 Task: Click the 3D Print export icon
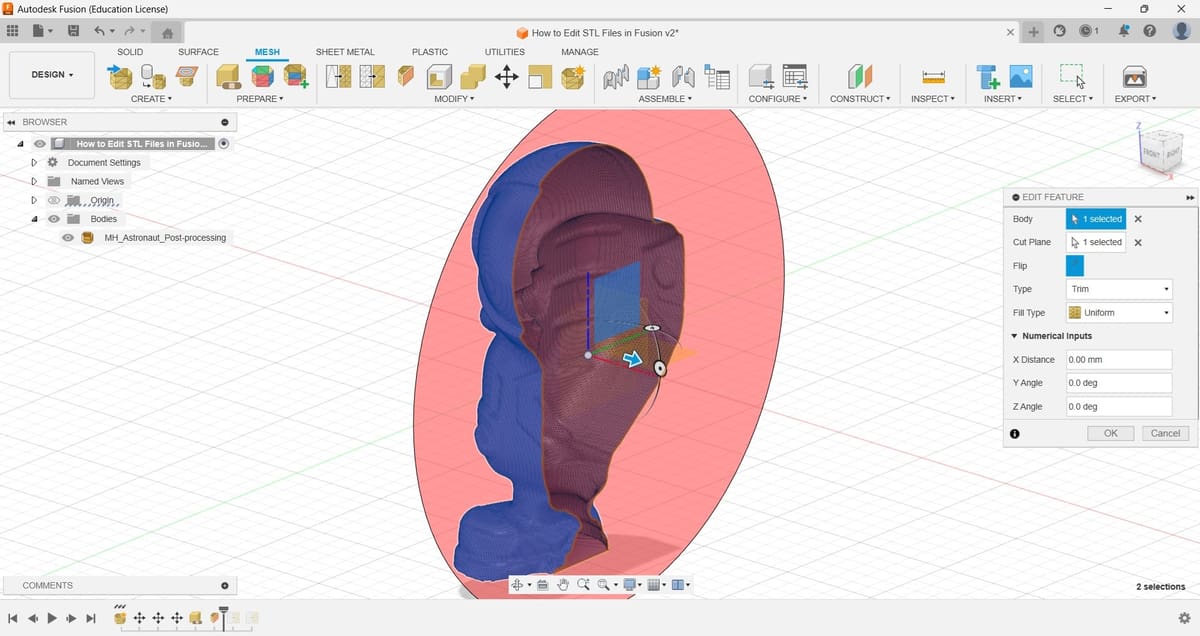tap(1135, 76)
